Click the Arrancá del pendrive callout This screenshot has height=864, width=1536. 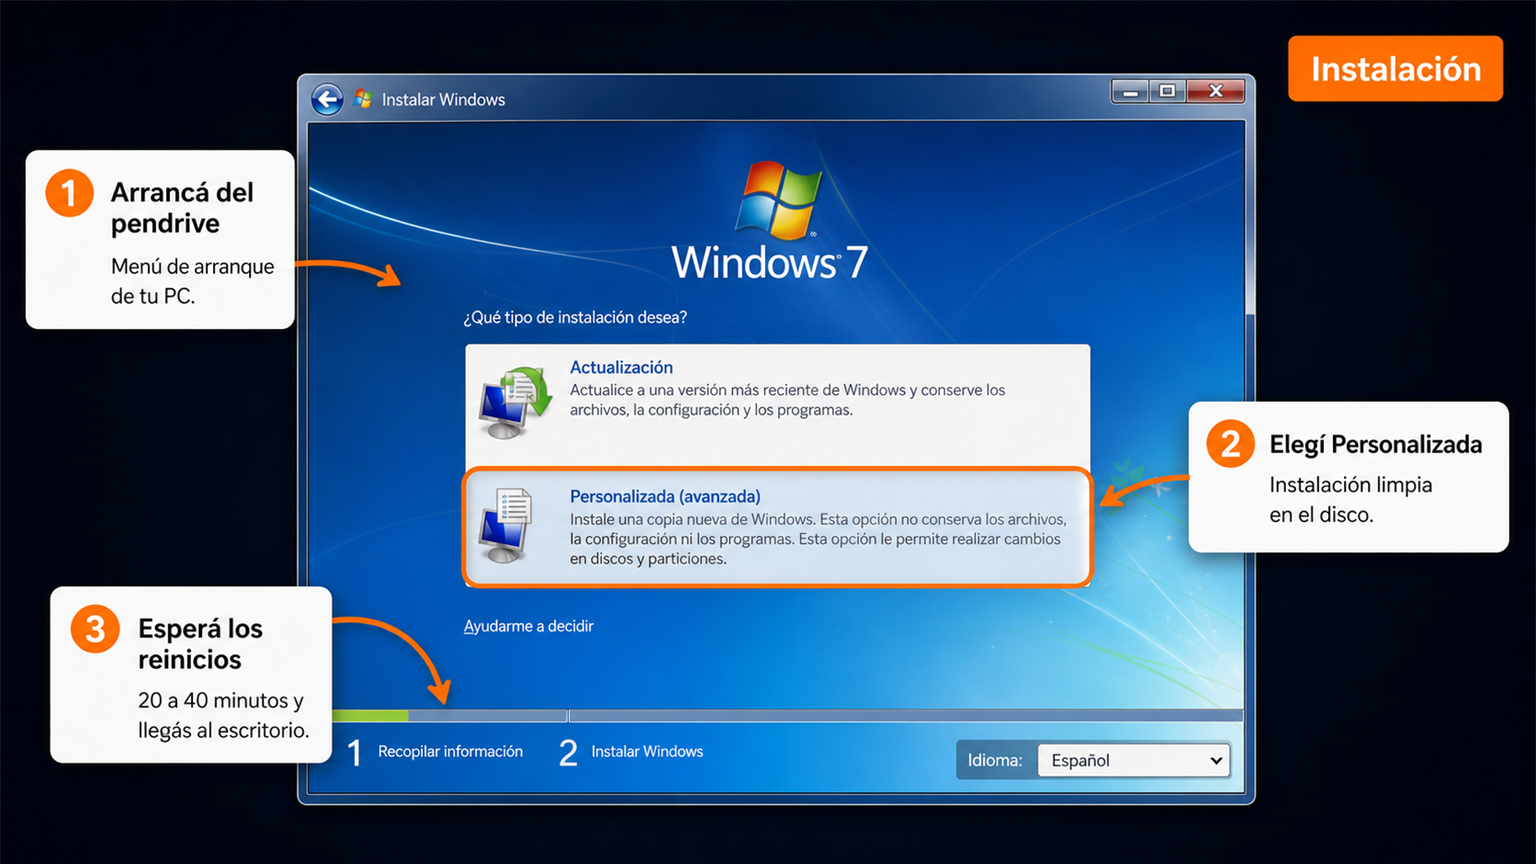[160, 240]
